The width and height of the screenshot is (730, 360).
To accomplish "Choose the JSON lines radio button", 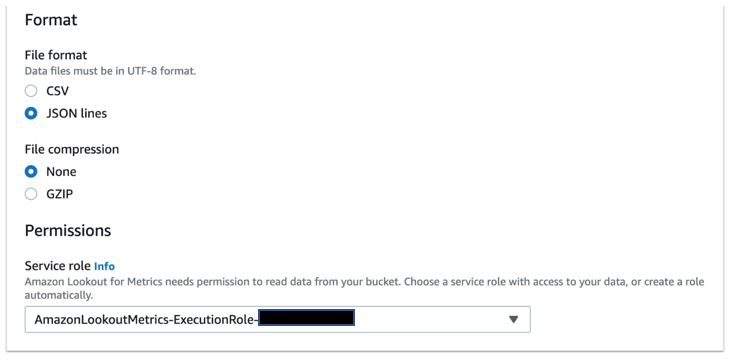I will [x=31, y=113].
